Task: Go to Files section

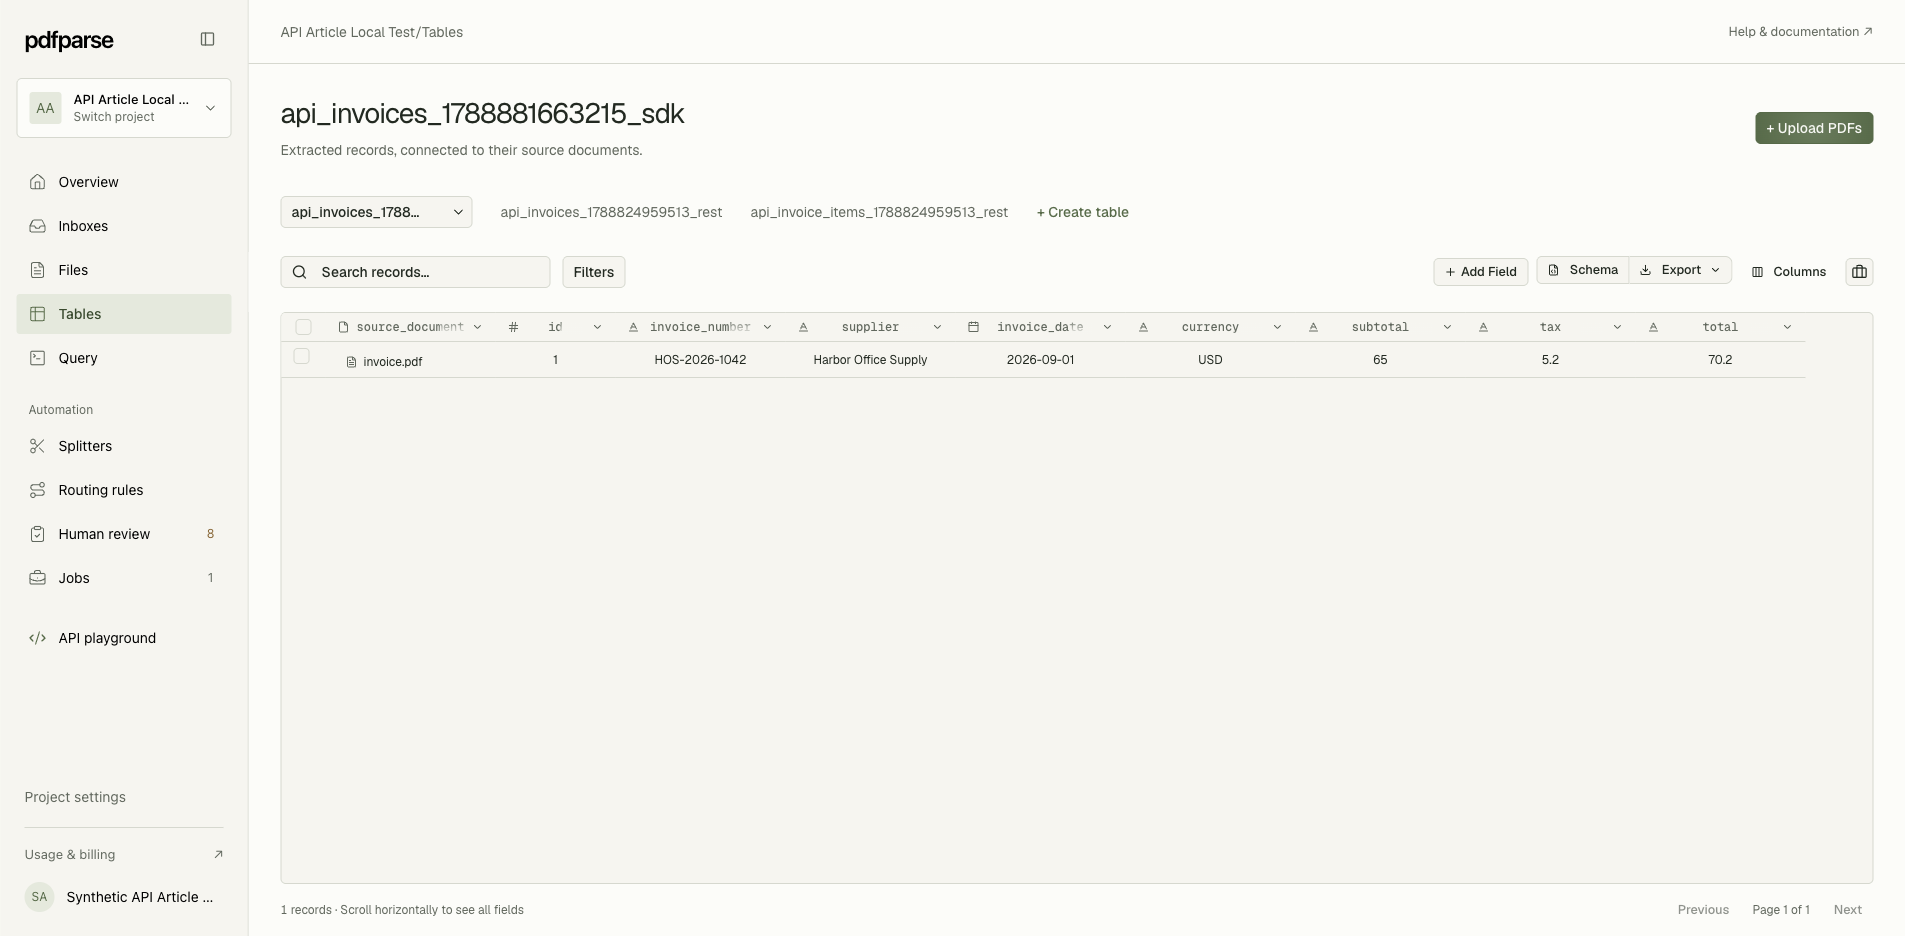Action: [x=124, y=270]
